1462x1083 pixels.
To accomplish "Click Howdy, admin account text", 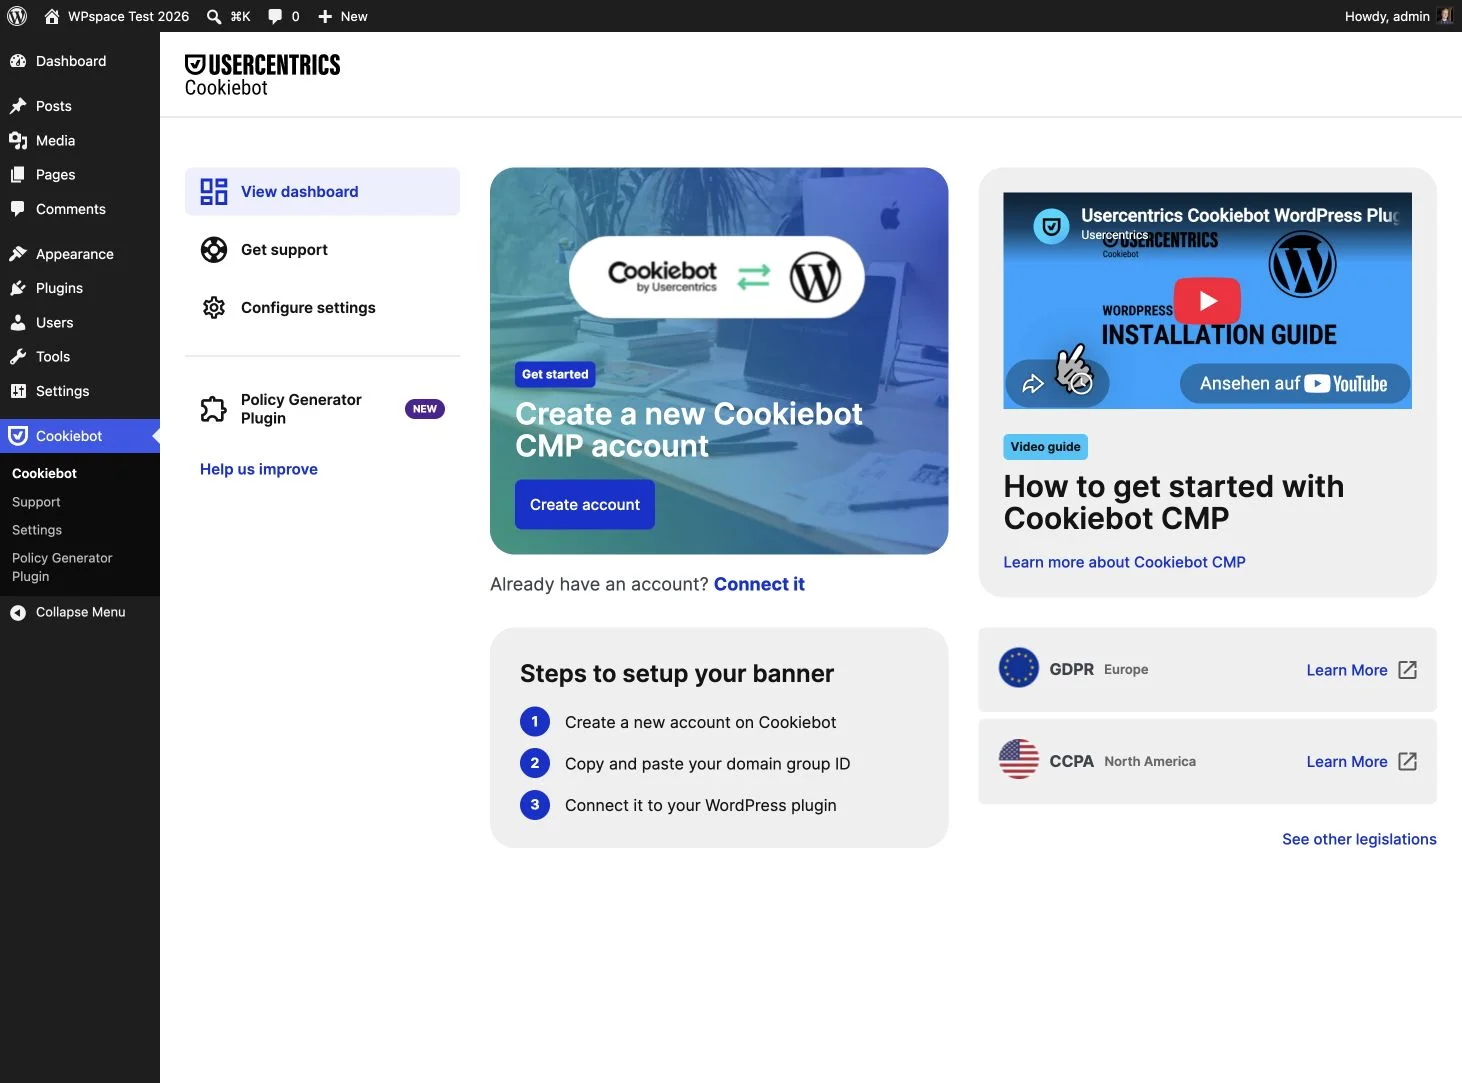I will 1387,16.
